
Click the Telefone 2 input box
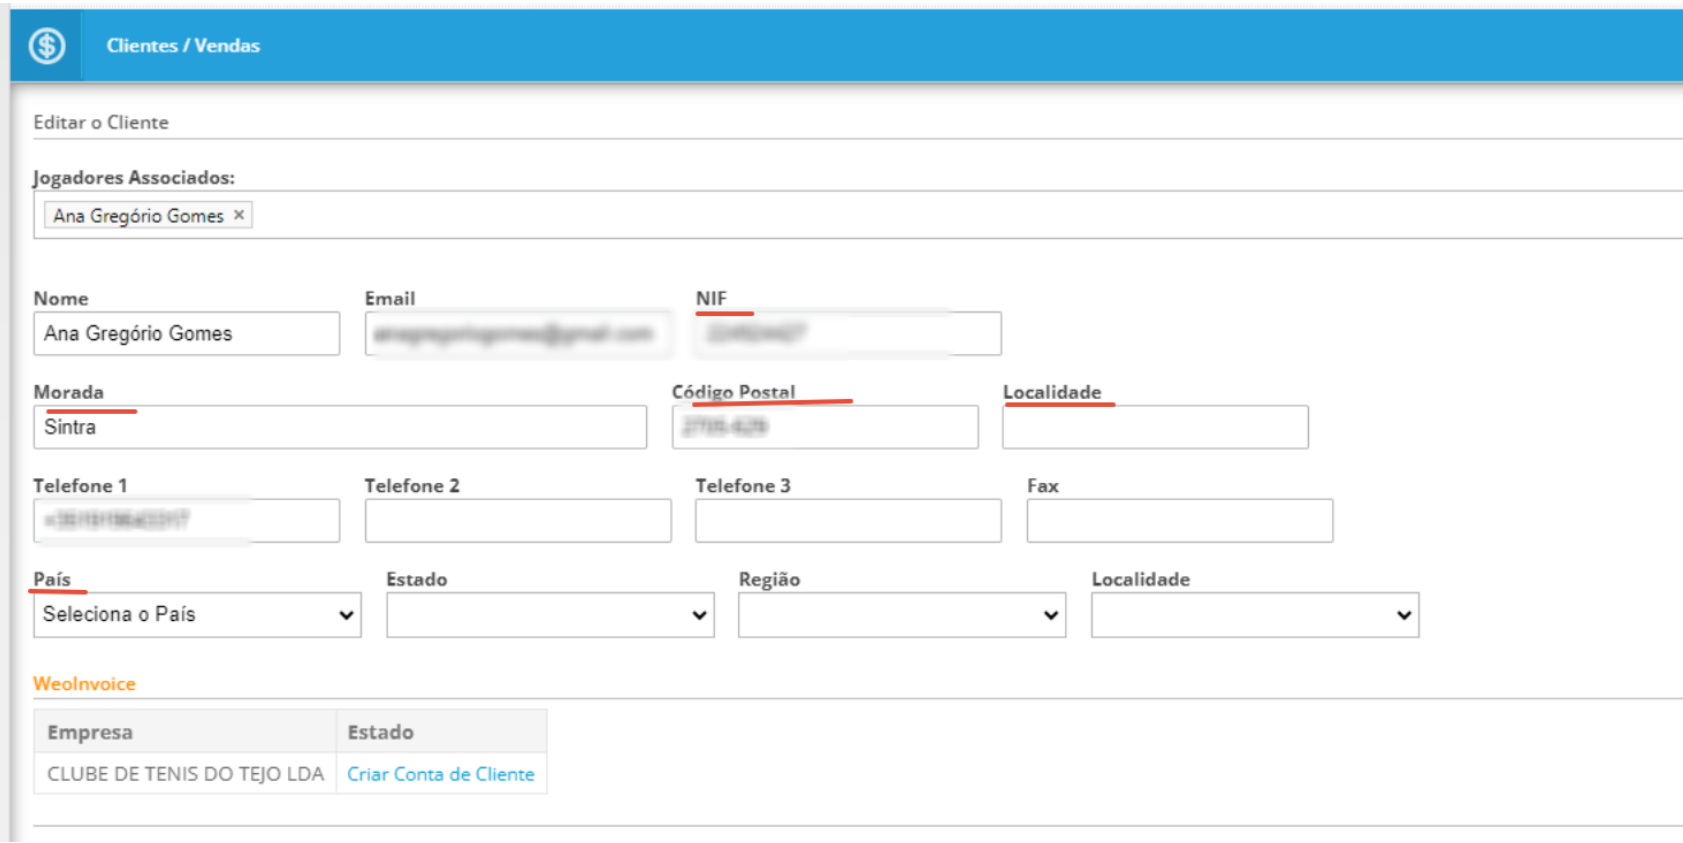click(x=517, y=521)
